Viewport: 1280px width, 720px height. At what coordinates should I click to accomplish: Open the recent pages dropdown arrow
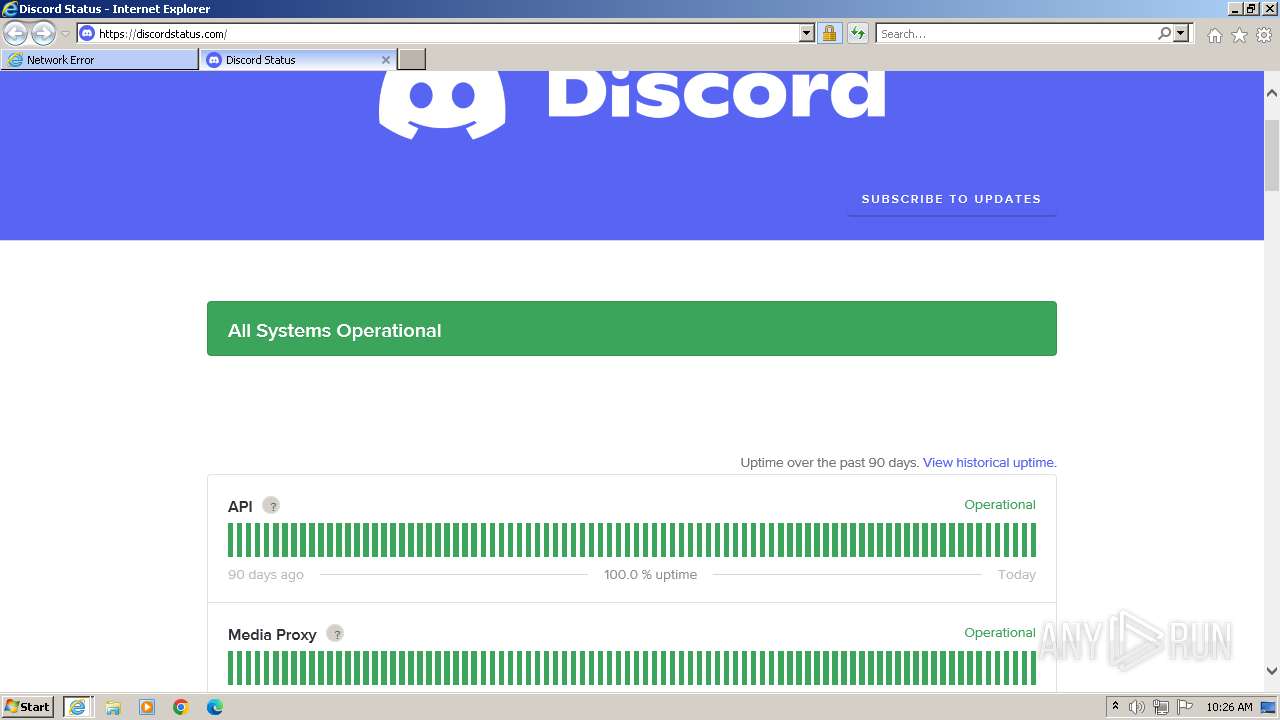(x=65, y=34)
